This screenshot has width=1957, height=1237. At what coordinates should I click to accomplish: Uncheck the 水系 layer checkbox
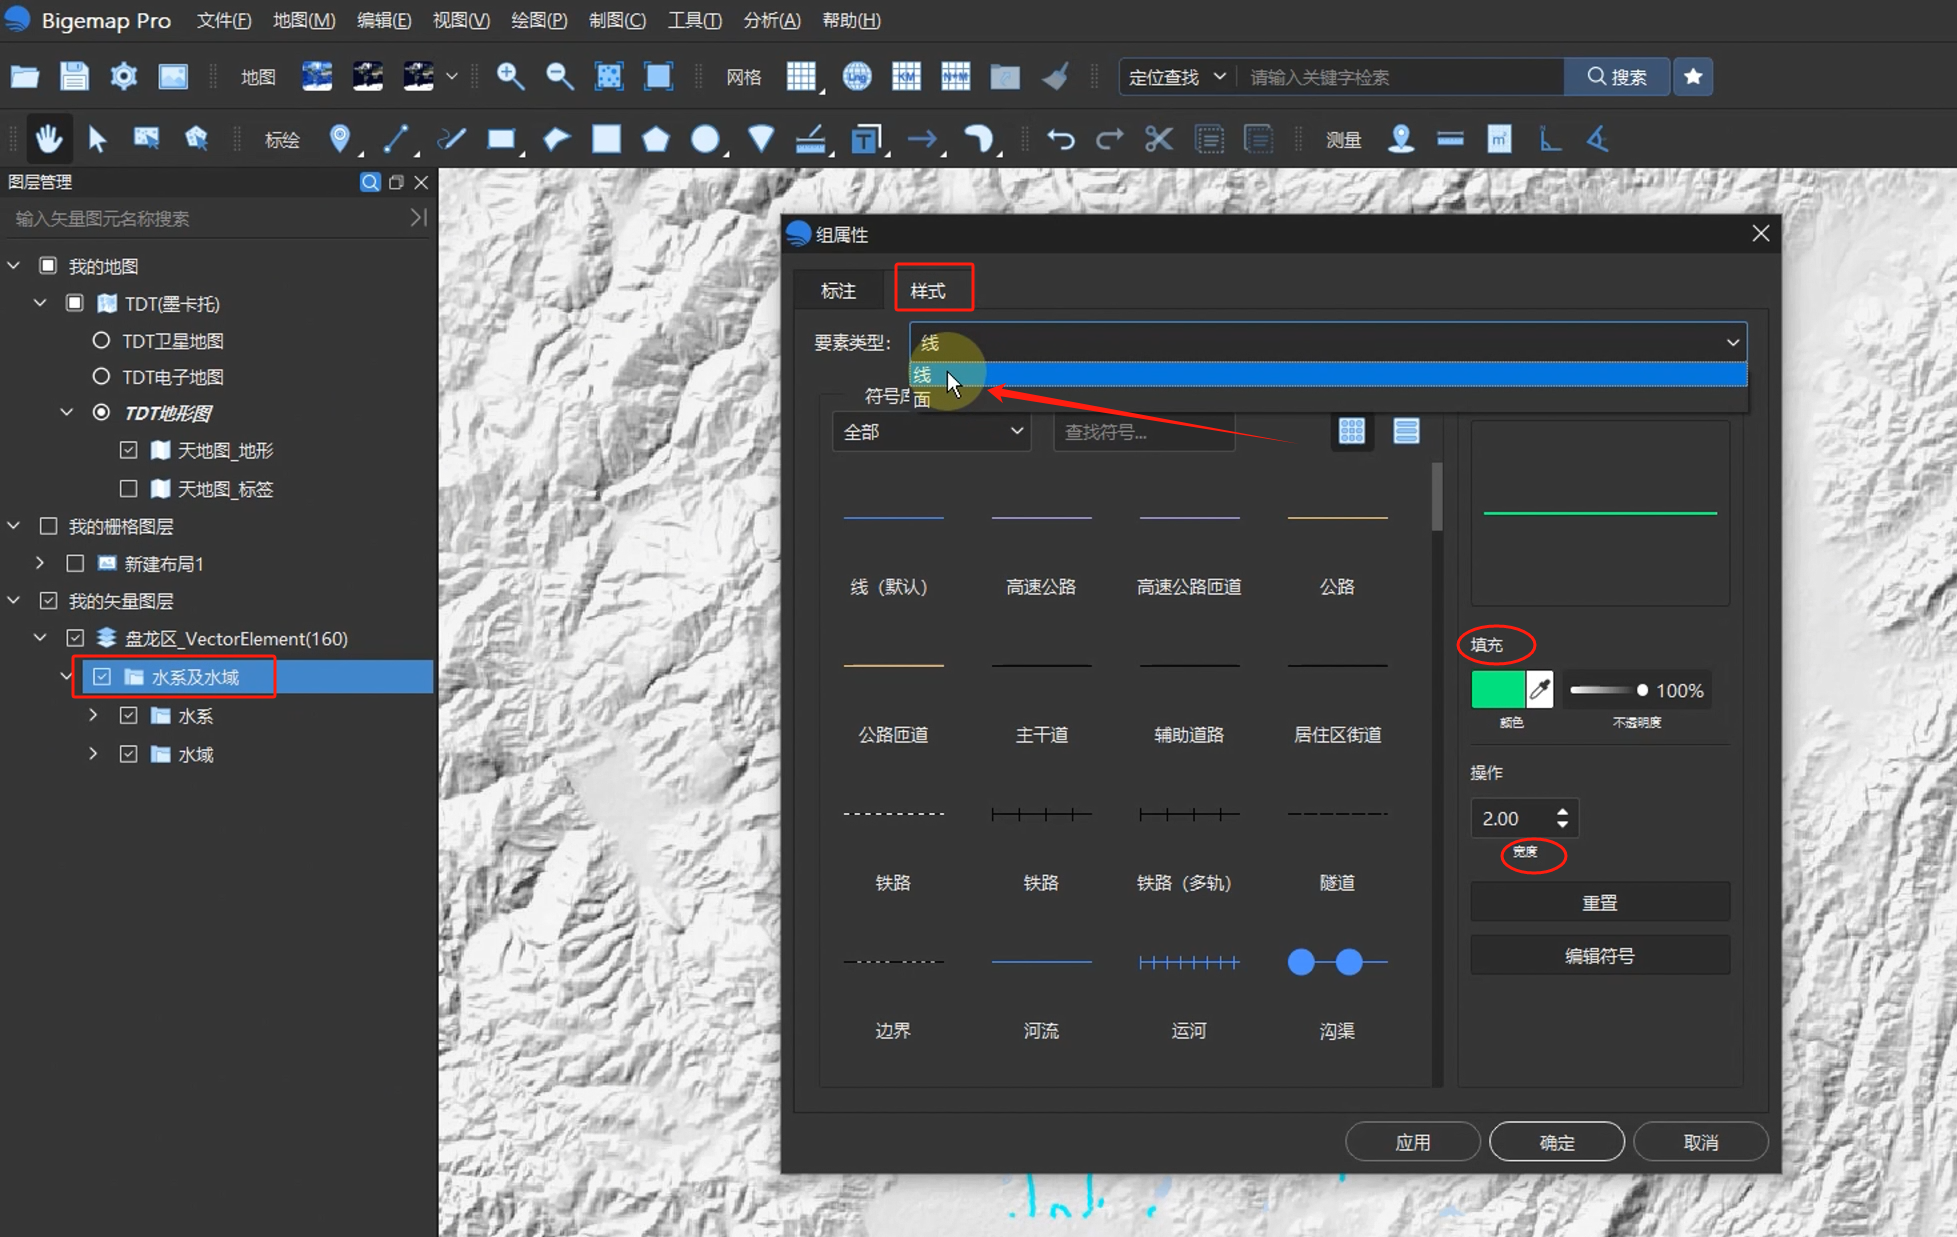point(128,716)
